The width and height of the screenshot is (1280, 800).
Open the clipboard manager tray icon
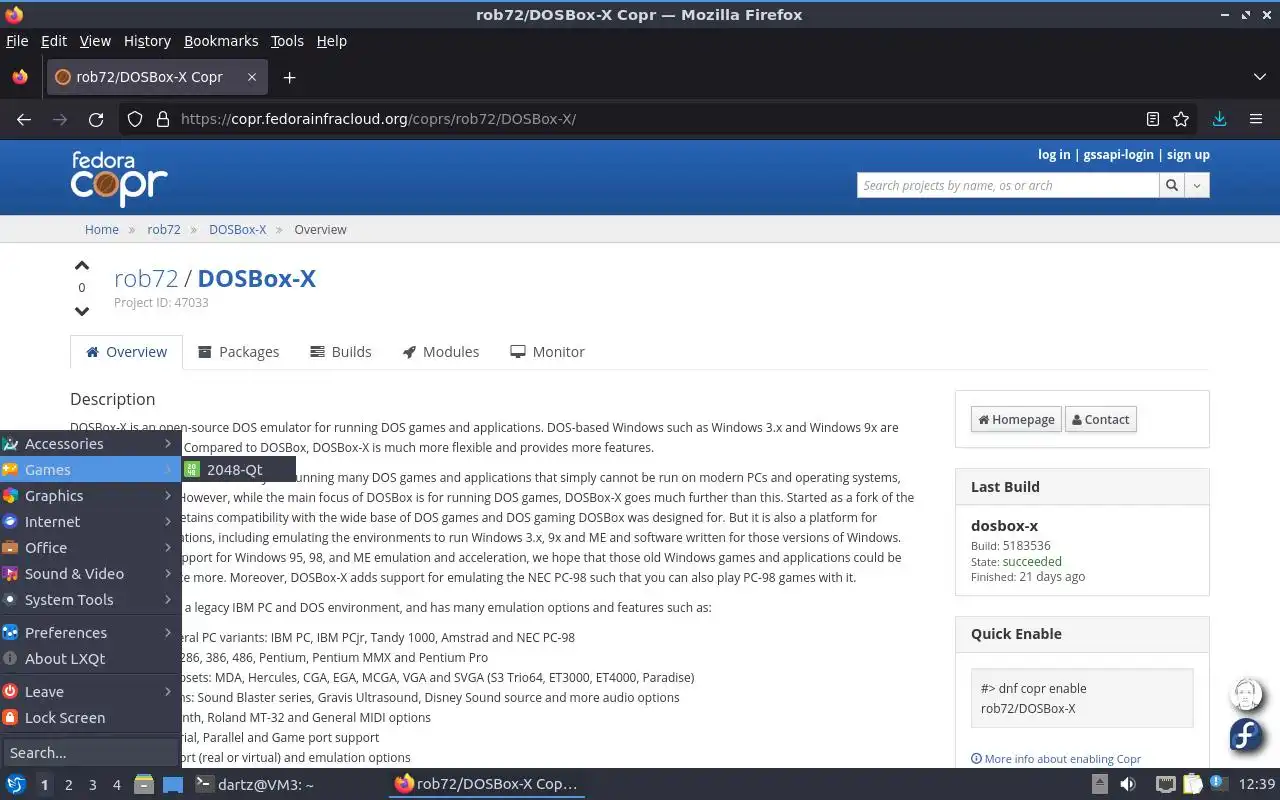(1192, 785)
